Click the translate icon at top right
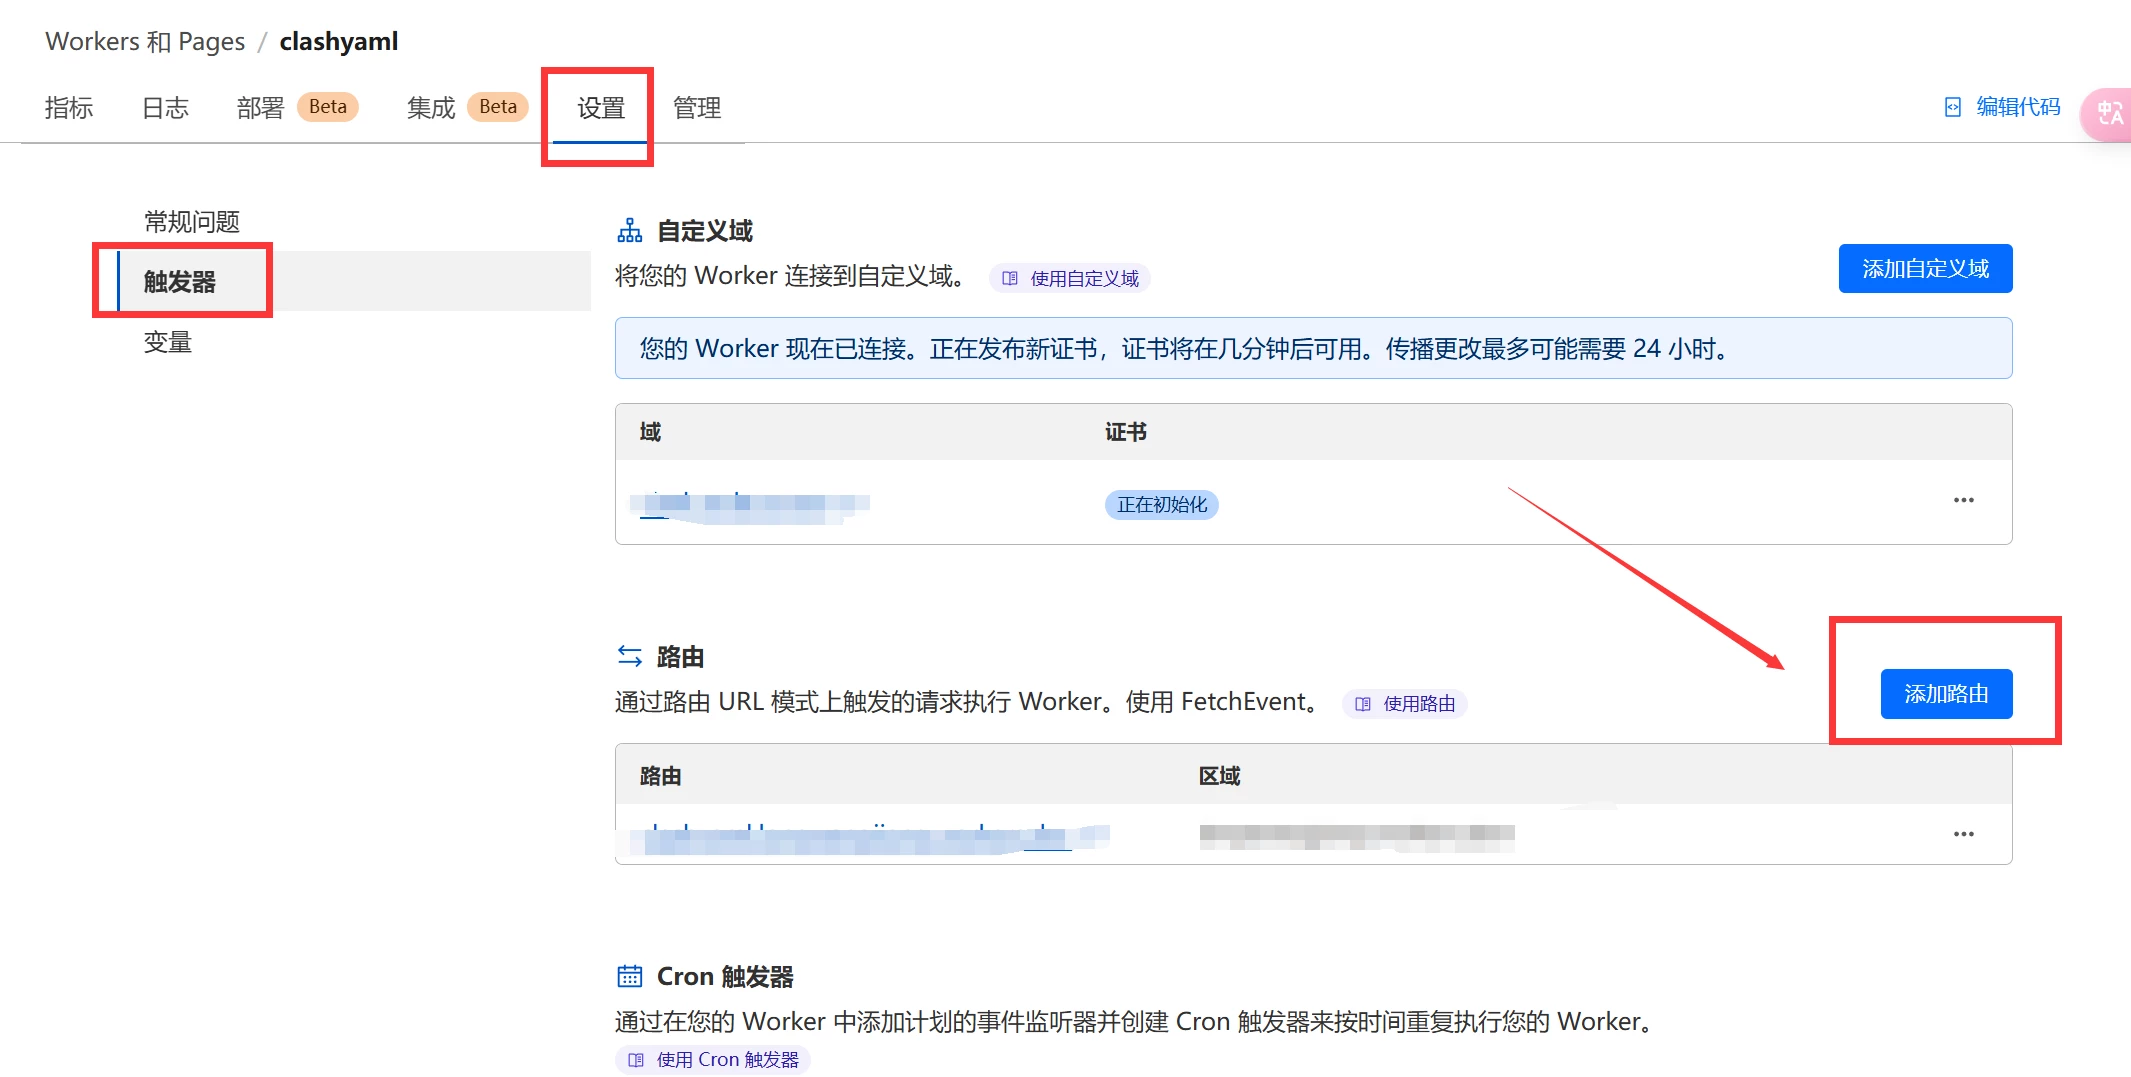The height and width of the screenshot is (1077, 2131). click(x=2109, y=113)
